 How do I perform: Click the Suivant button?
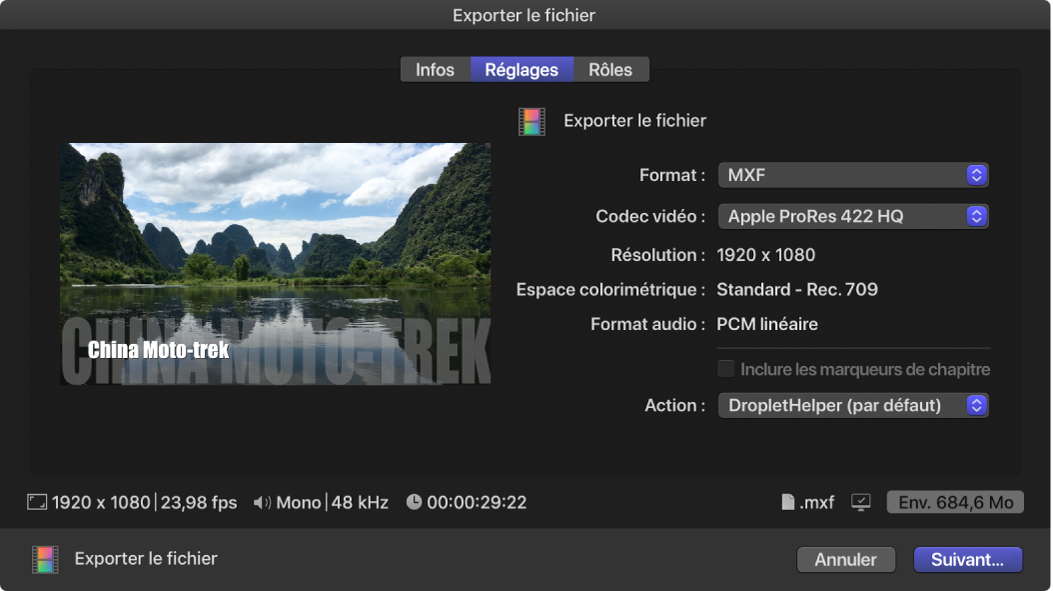pyautogui.click(x=967, y=559)
